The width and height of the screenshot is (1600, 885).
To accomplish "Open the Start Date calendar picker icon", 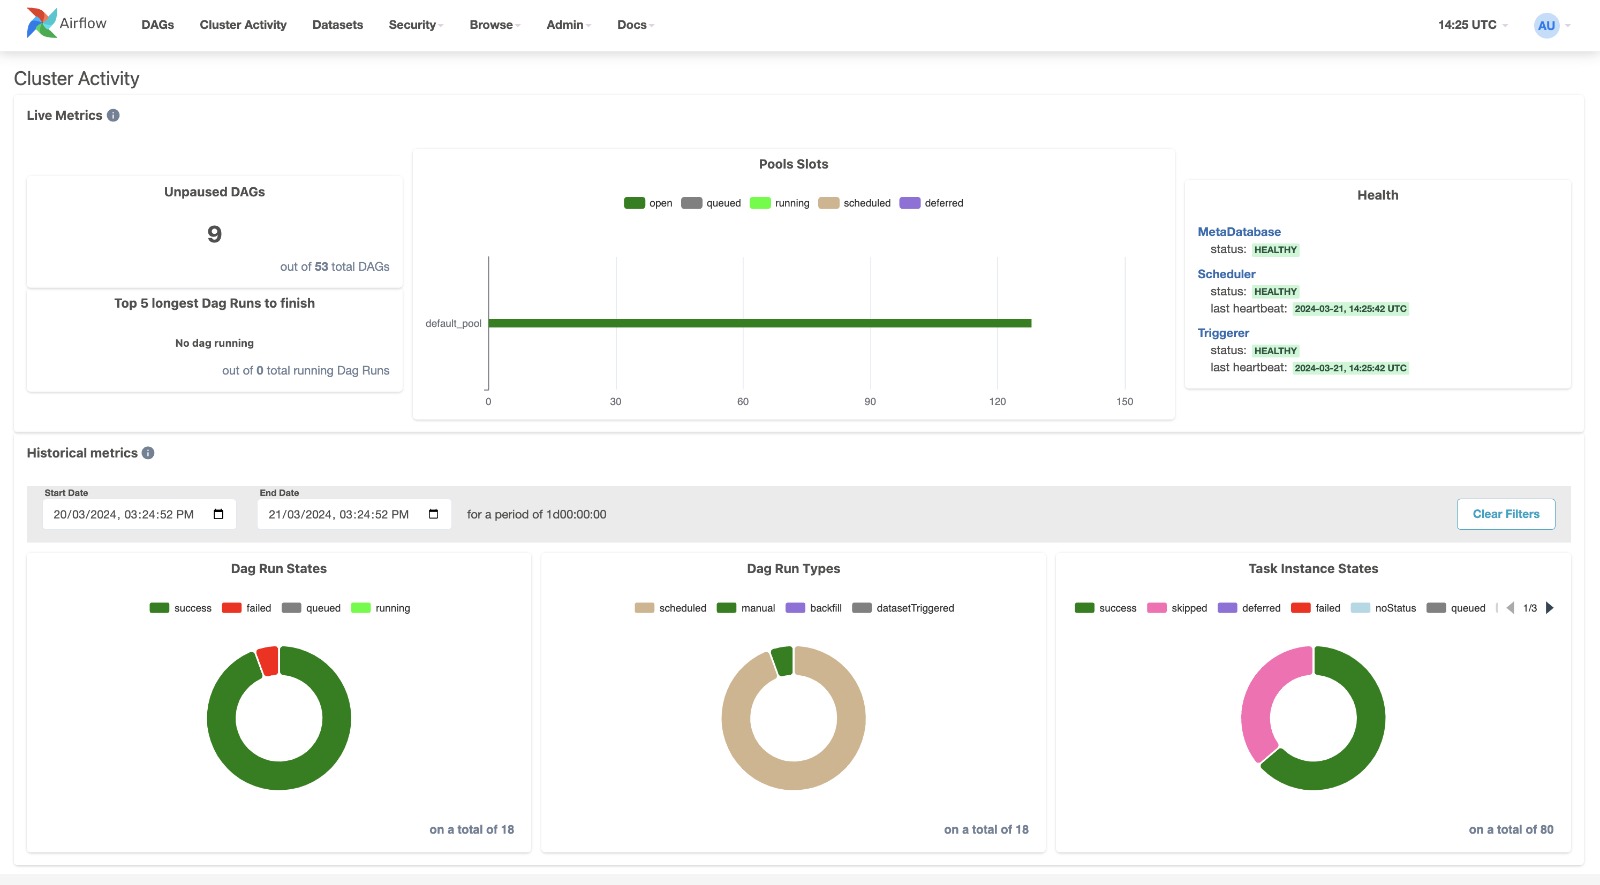I will [218, 514].
